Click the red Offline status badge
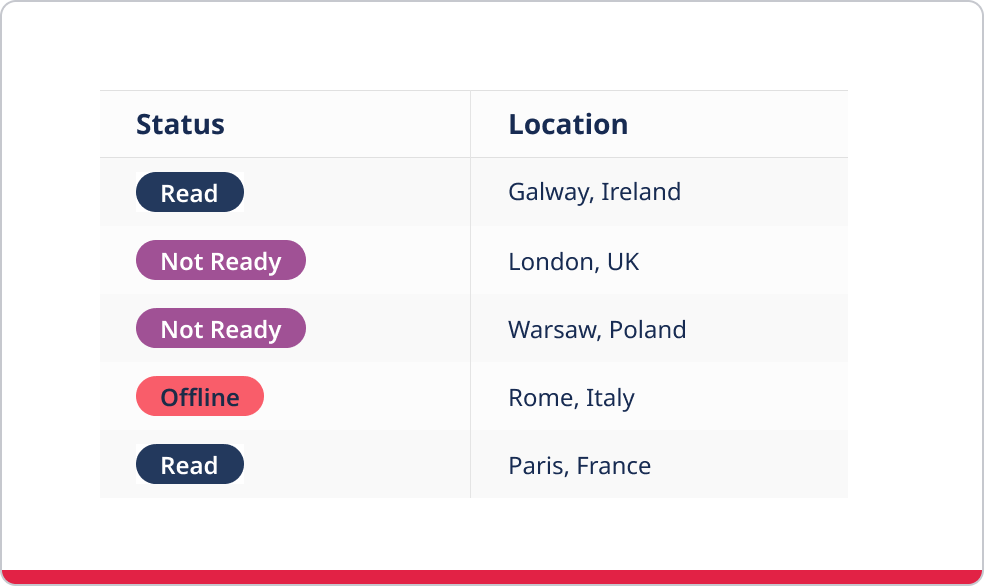This screenshot has width=984, height=586. [200, 396]
